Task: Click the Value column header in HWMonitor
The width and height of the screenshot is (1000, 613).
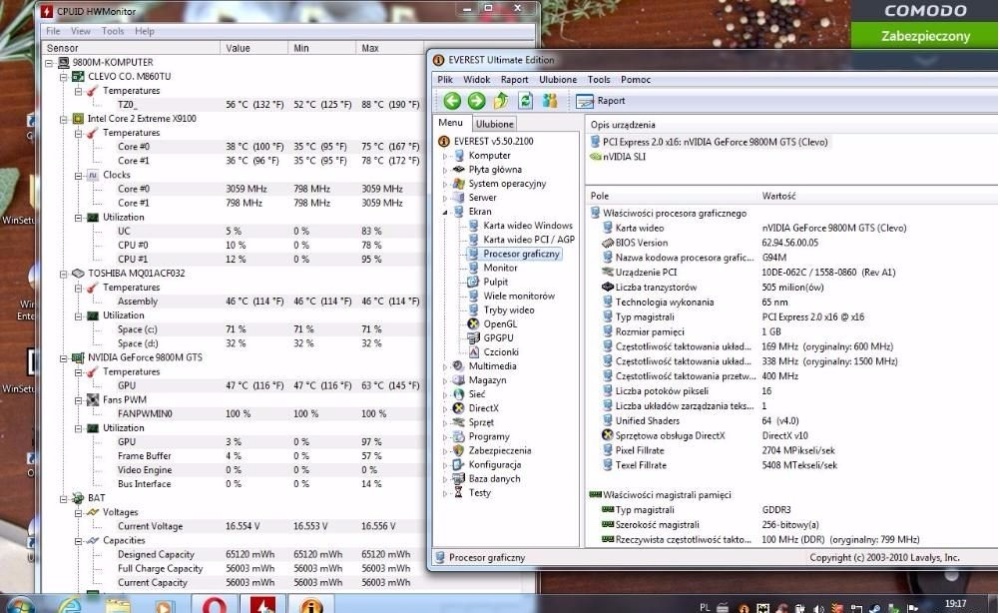Action: pos(254,48)
